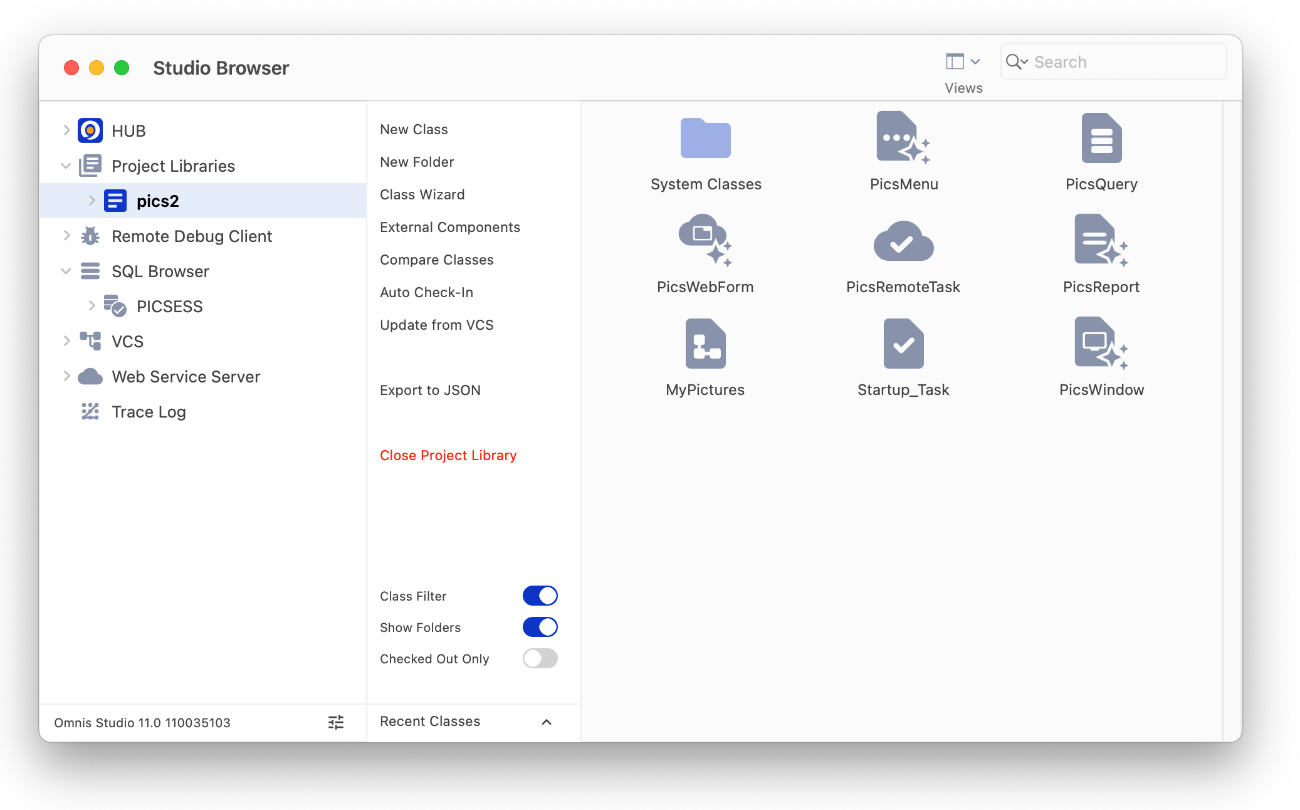Collapse the SQL Browser node
Viewport: 1300px width, 810px height.
point(66,271)
